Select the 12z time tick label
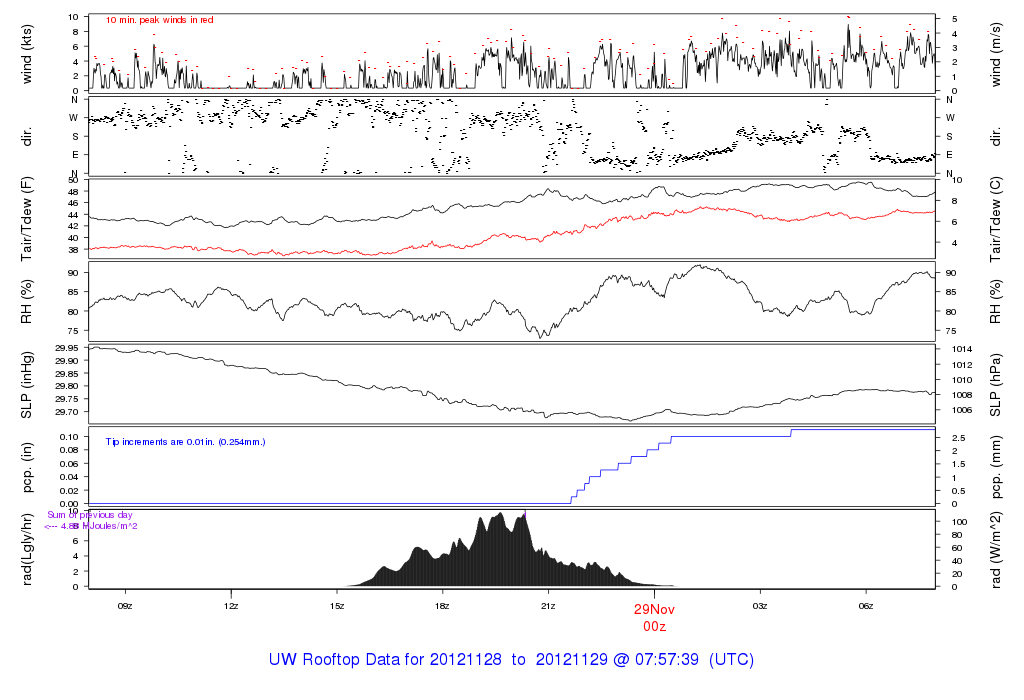The image size is (1024, 700). [x=231, y=606]
